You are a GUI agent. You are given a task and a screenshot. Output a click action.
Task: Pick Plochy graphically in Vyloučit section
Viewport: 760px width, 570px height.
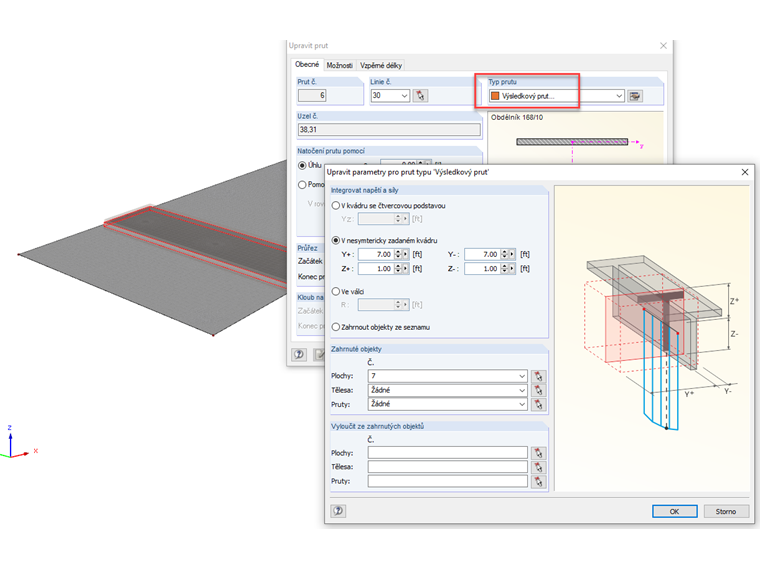(x=538, y=453)
